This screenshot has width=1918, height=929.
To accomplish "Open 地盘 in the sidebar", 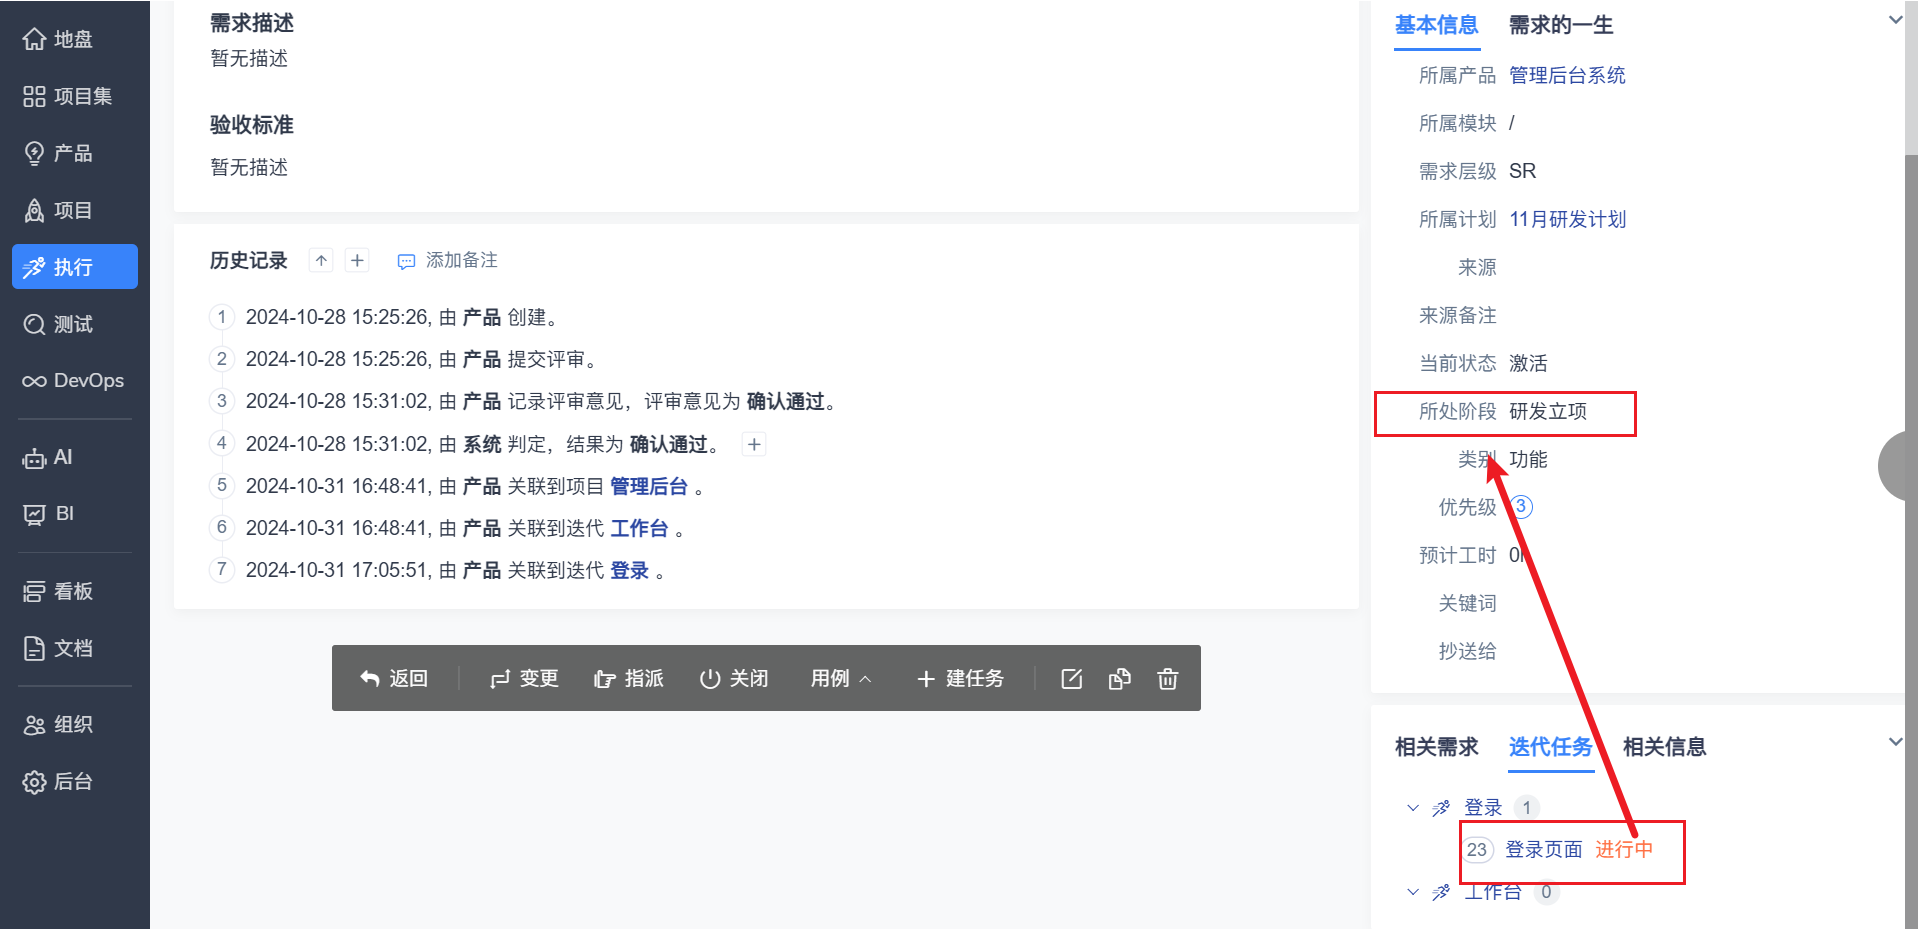I will click(x=75, y=39).
